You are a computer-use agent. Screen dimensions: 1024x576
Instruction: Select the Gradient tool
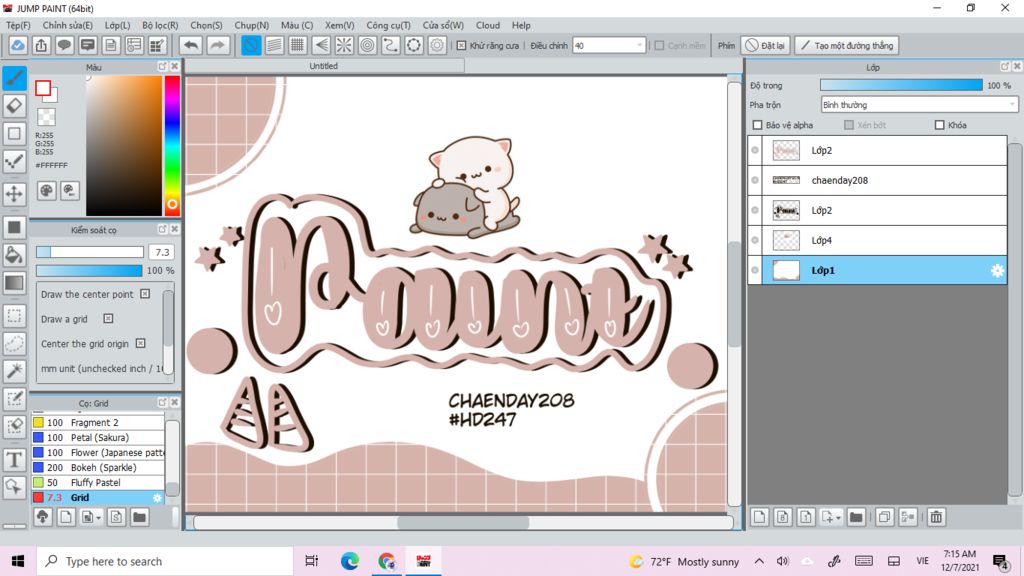[14, 283]
